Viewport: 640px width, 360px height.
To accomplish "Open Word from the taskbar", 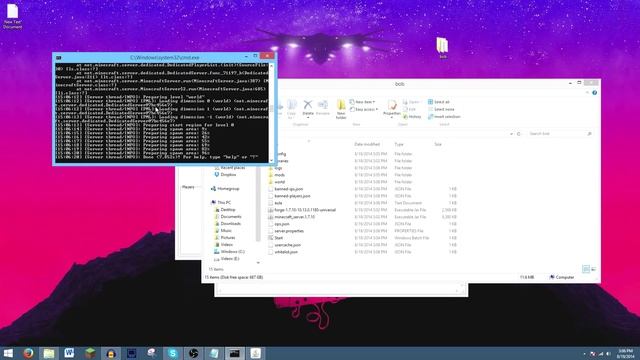I will [x=69, y=353].
